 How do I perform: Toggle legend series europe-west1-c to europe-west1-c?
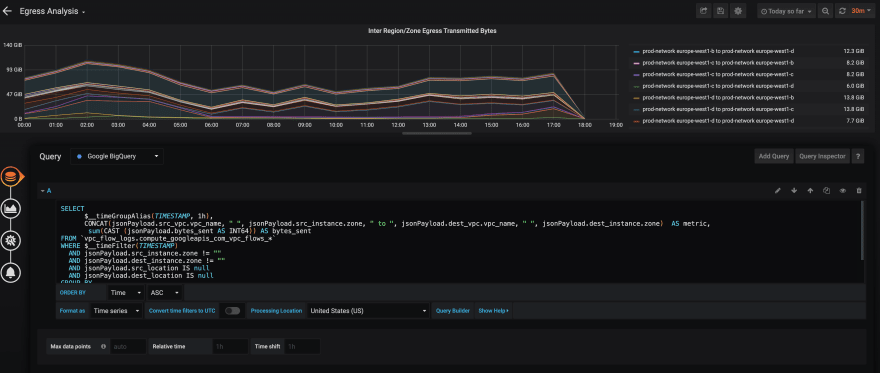(x=718, y=75)
